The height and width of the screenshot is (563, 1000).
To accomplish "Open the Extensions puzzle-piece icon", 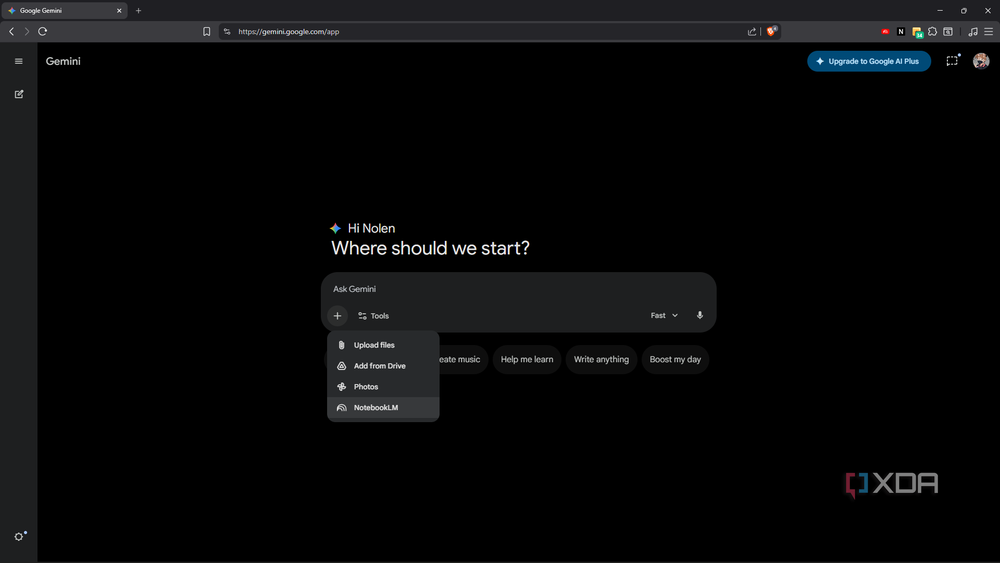I will (x=932, y=31).
